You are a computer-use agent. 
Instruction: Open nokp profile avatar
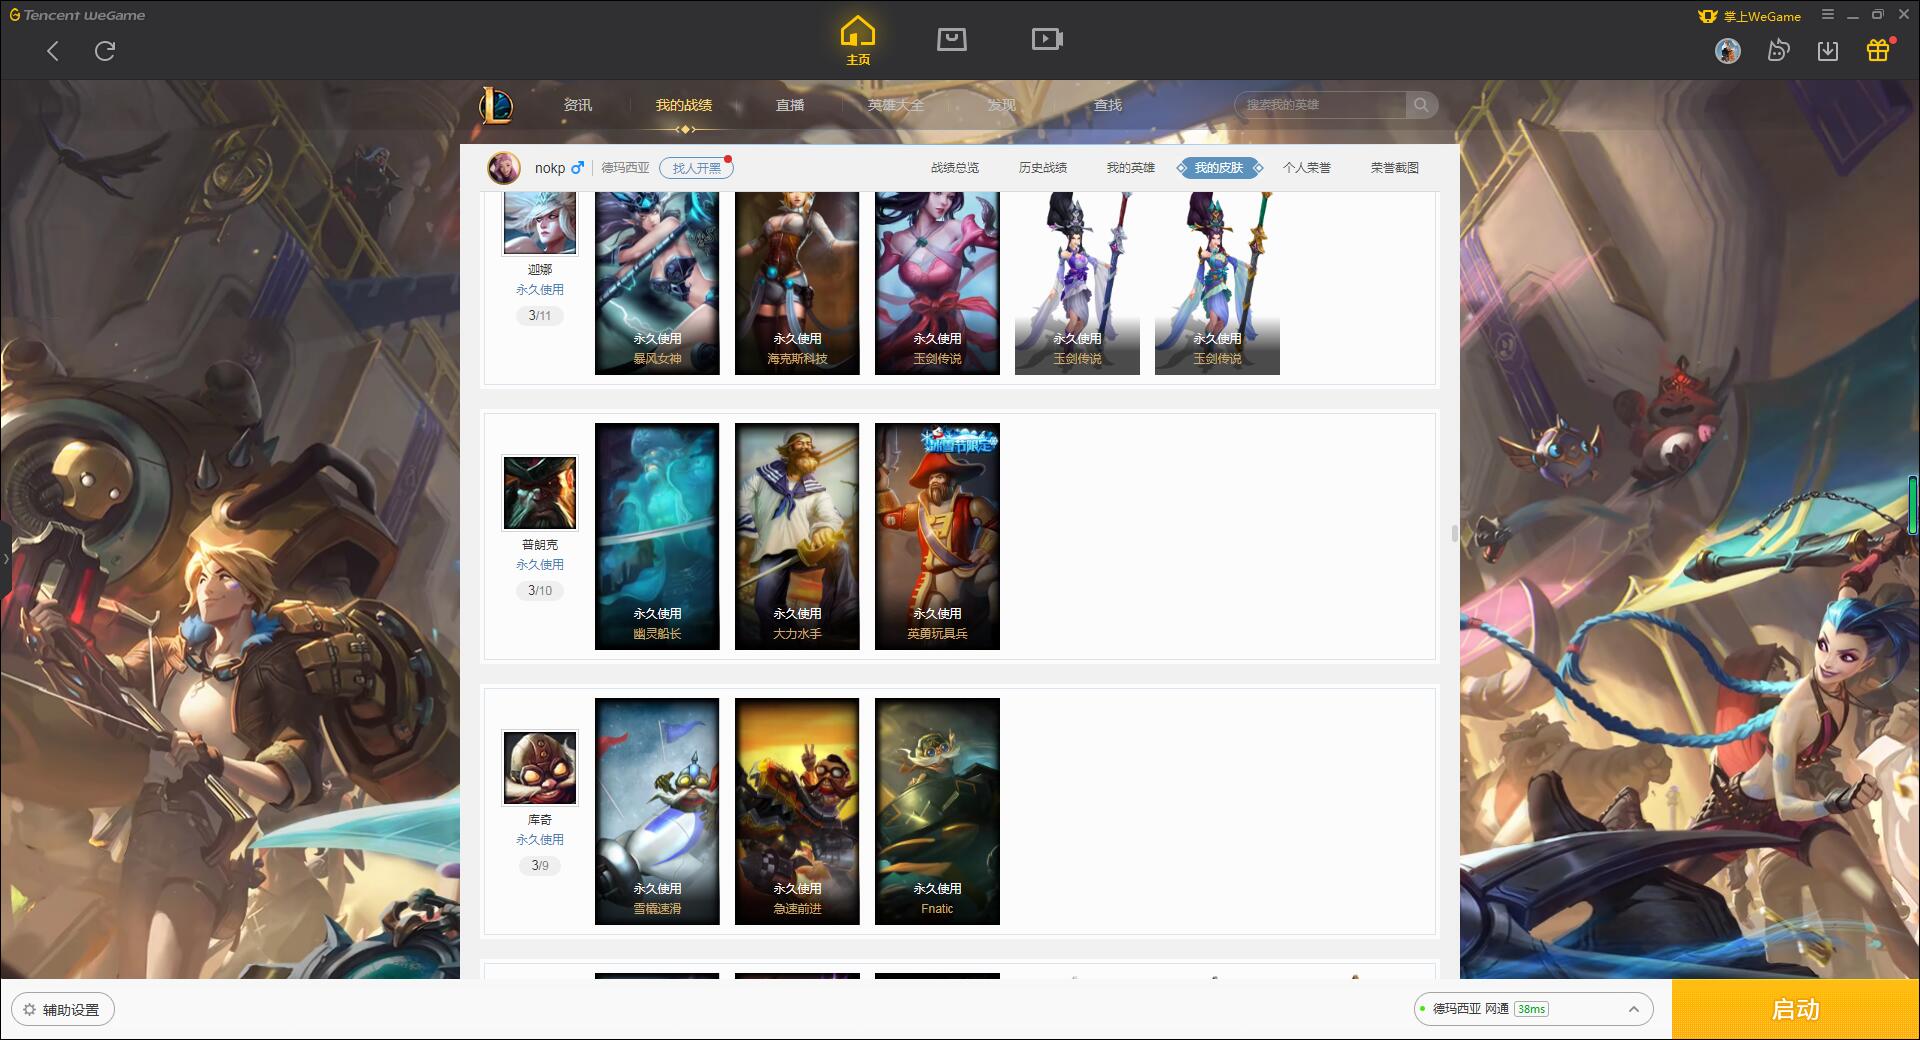[504, 168]
